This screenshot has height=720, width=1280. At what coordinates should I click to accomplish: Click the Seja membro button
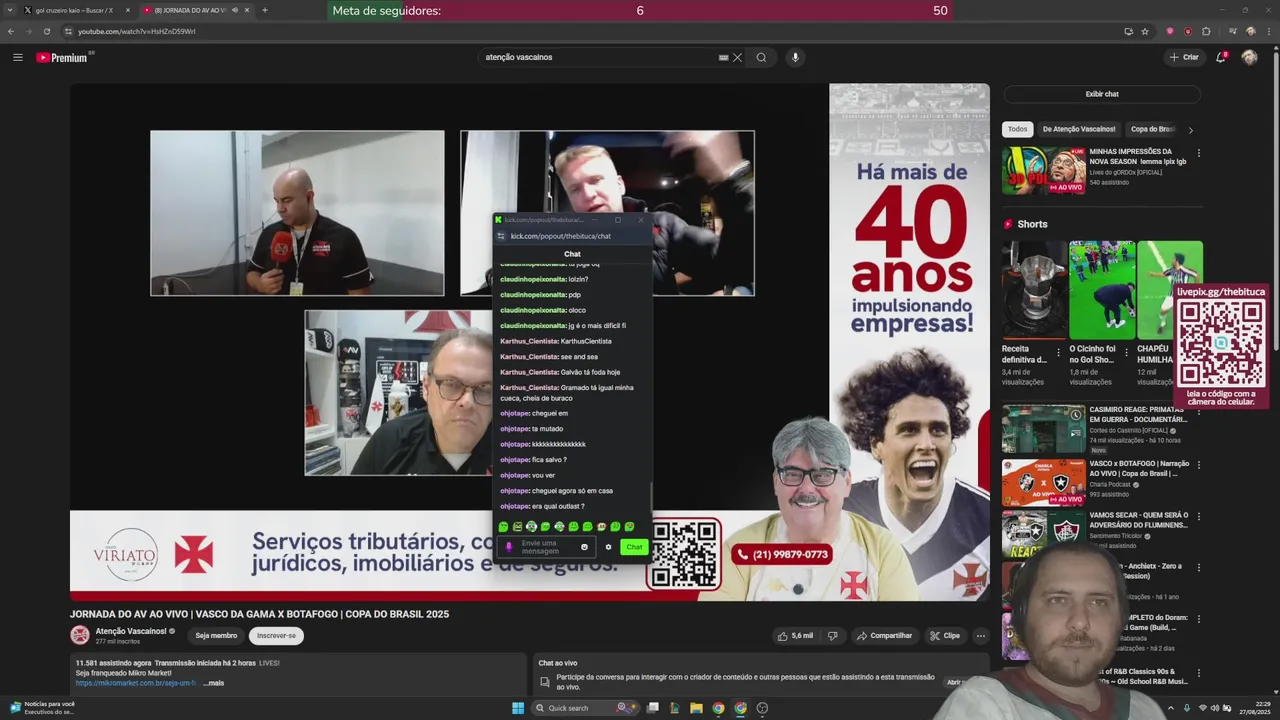tap(216, 636)
